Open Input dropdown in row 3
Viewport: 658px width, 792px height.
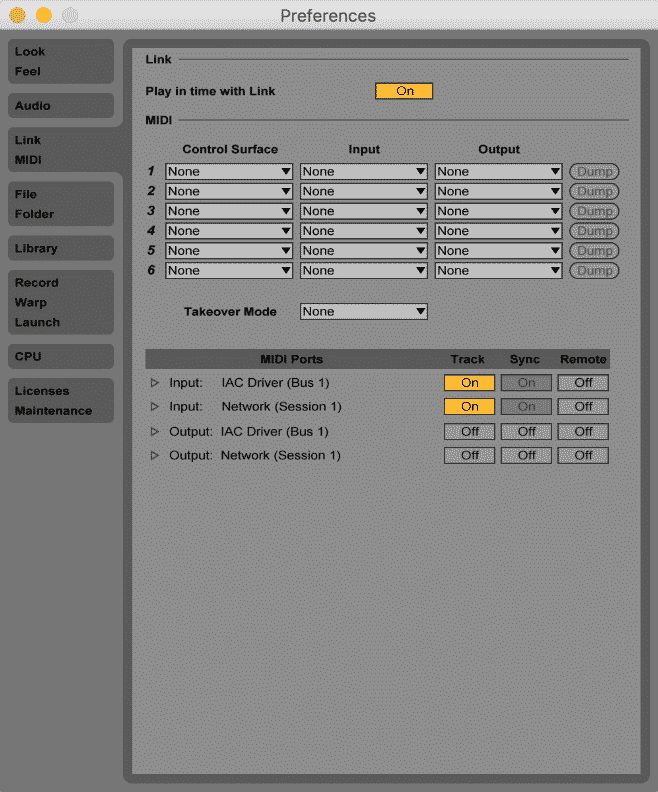click(x=364, y=211)
